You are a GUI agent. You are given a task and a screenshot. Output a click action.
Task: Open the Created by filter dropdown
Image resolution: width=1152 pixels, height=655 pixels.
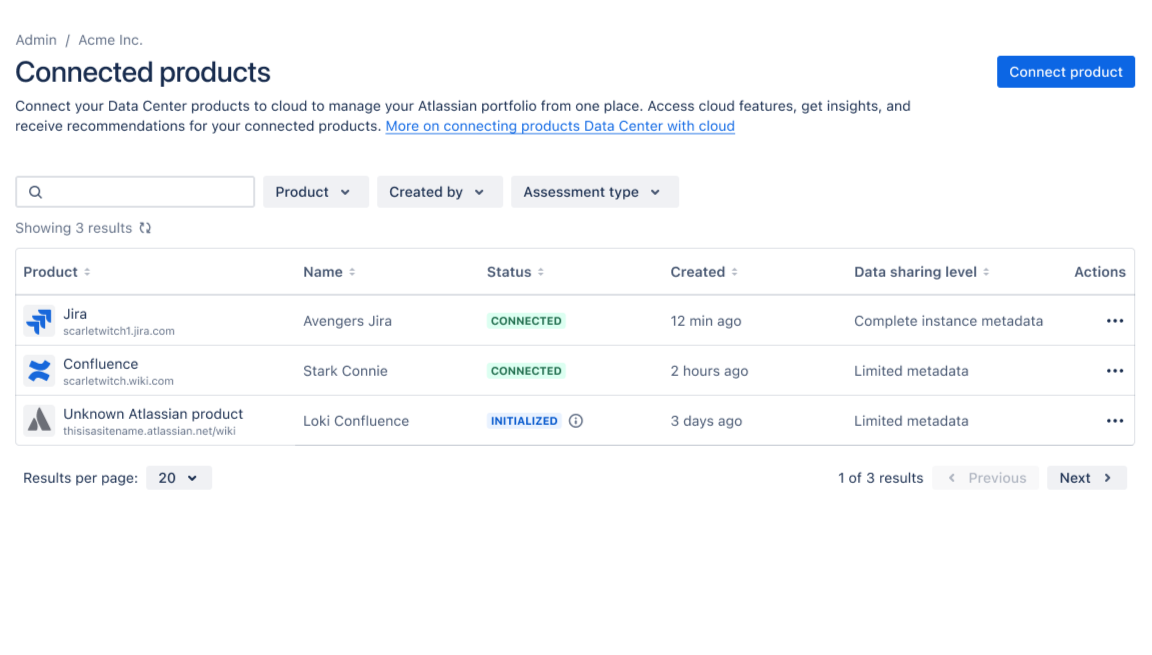click(x=437, y=192)
